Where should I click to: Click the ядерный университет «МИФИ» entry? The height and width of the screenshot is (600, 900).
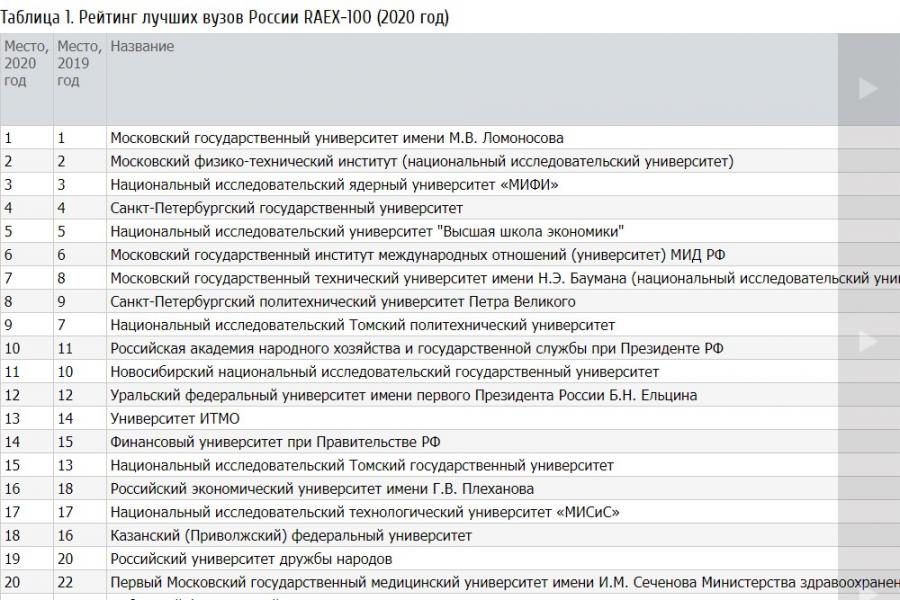(334, 184)
